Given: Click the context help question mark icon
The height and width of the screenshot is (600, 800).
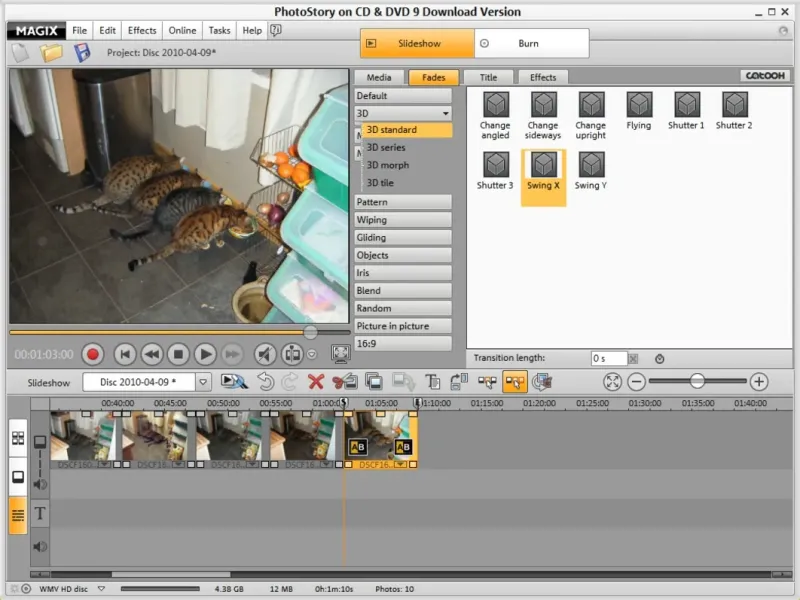Looking at the screenshot, I should 276,31.
